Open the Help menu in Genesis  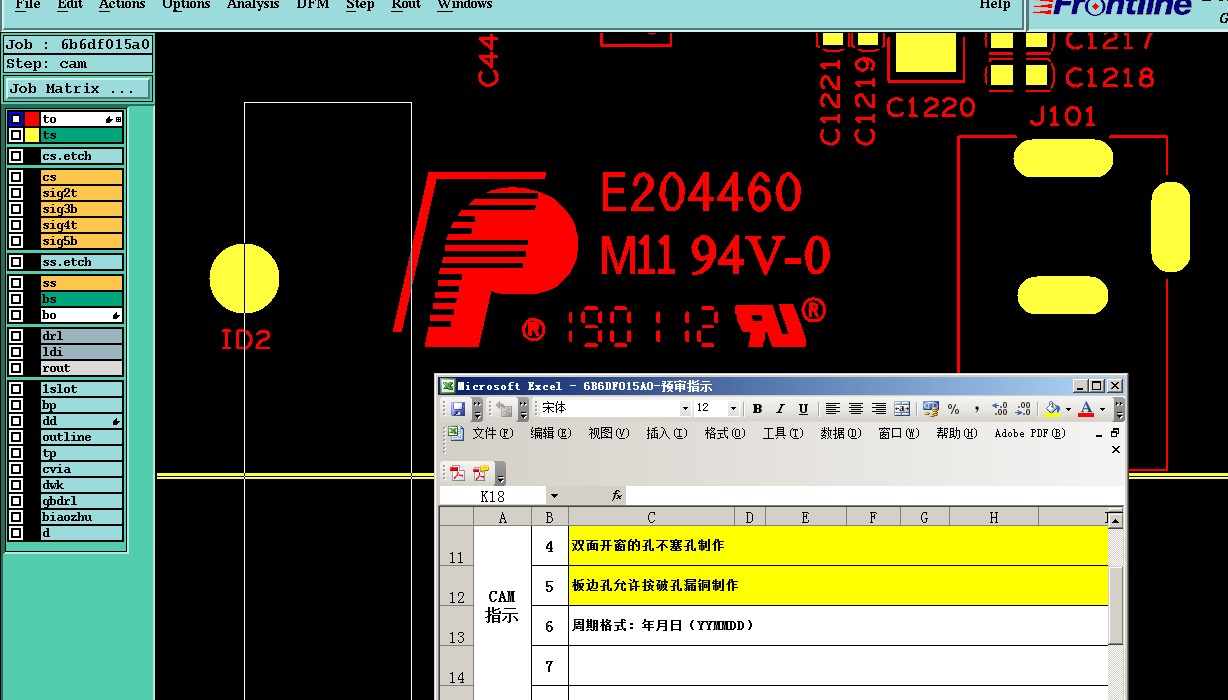coord(994,5)
